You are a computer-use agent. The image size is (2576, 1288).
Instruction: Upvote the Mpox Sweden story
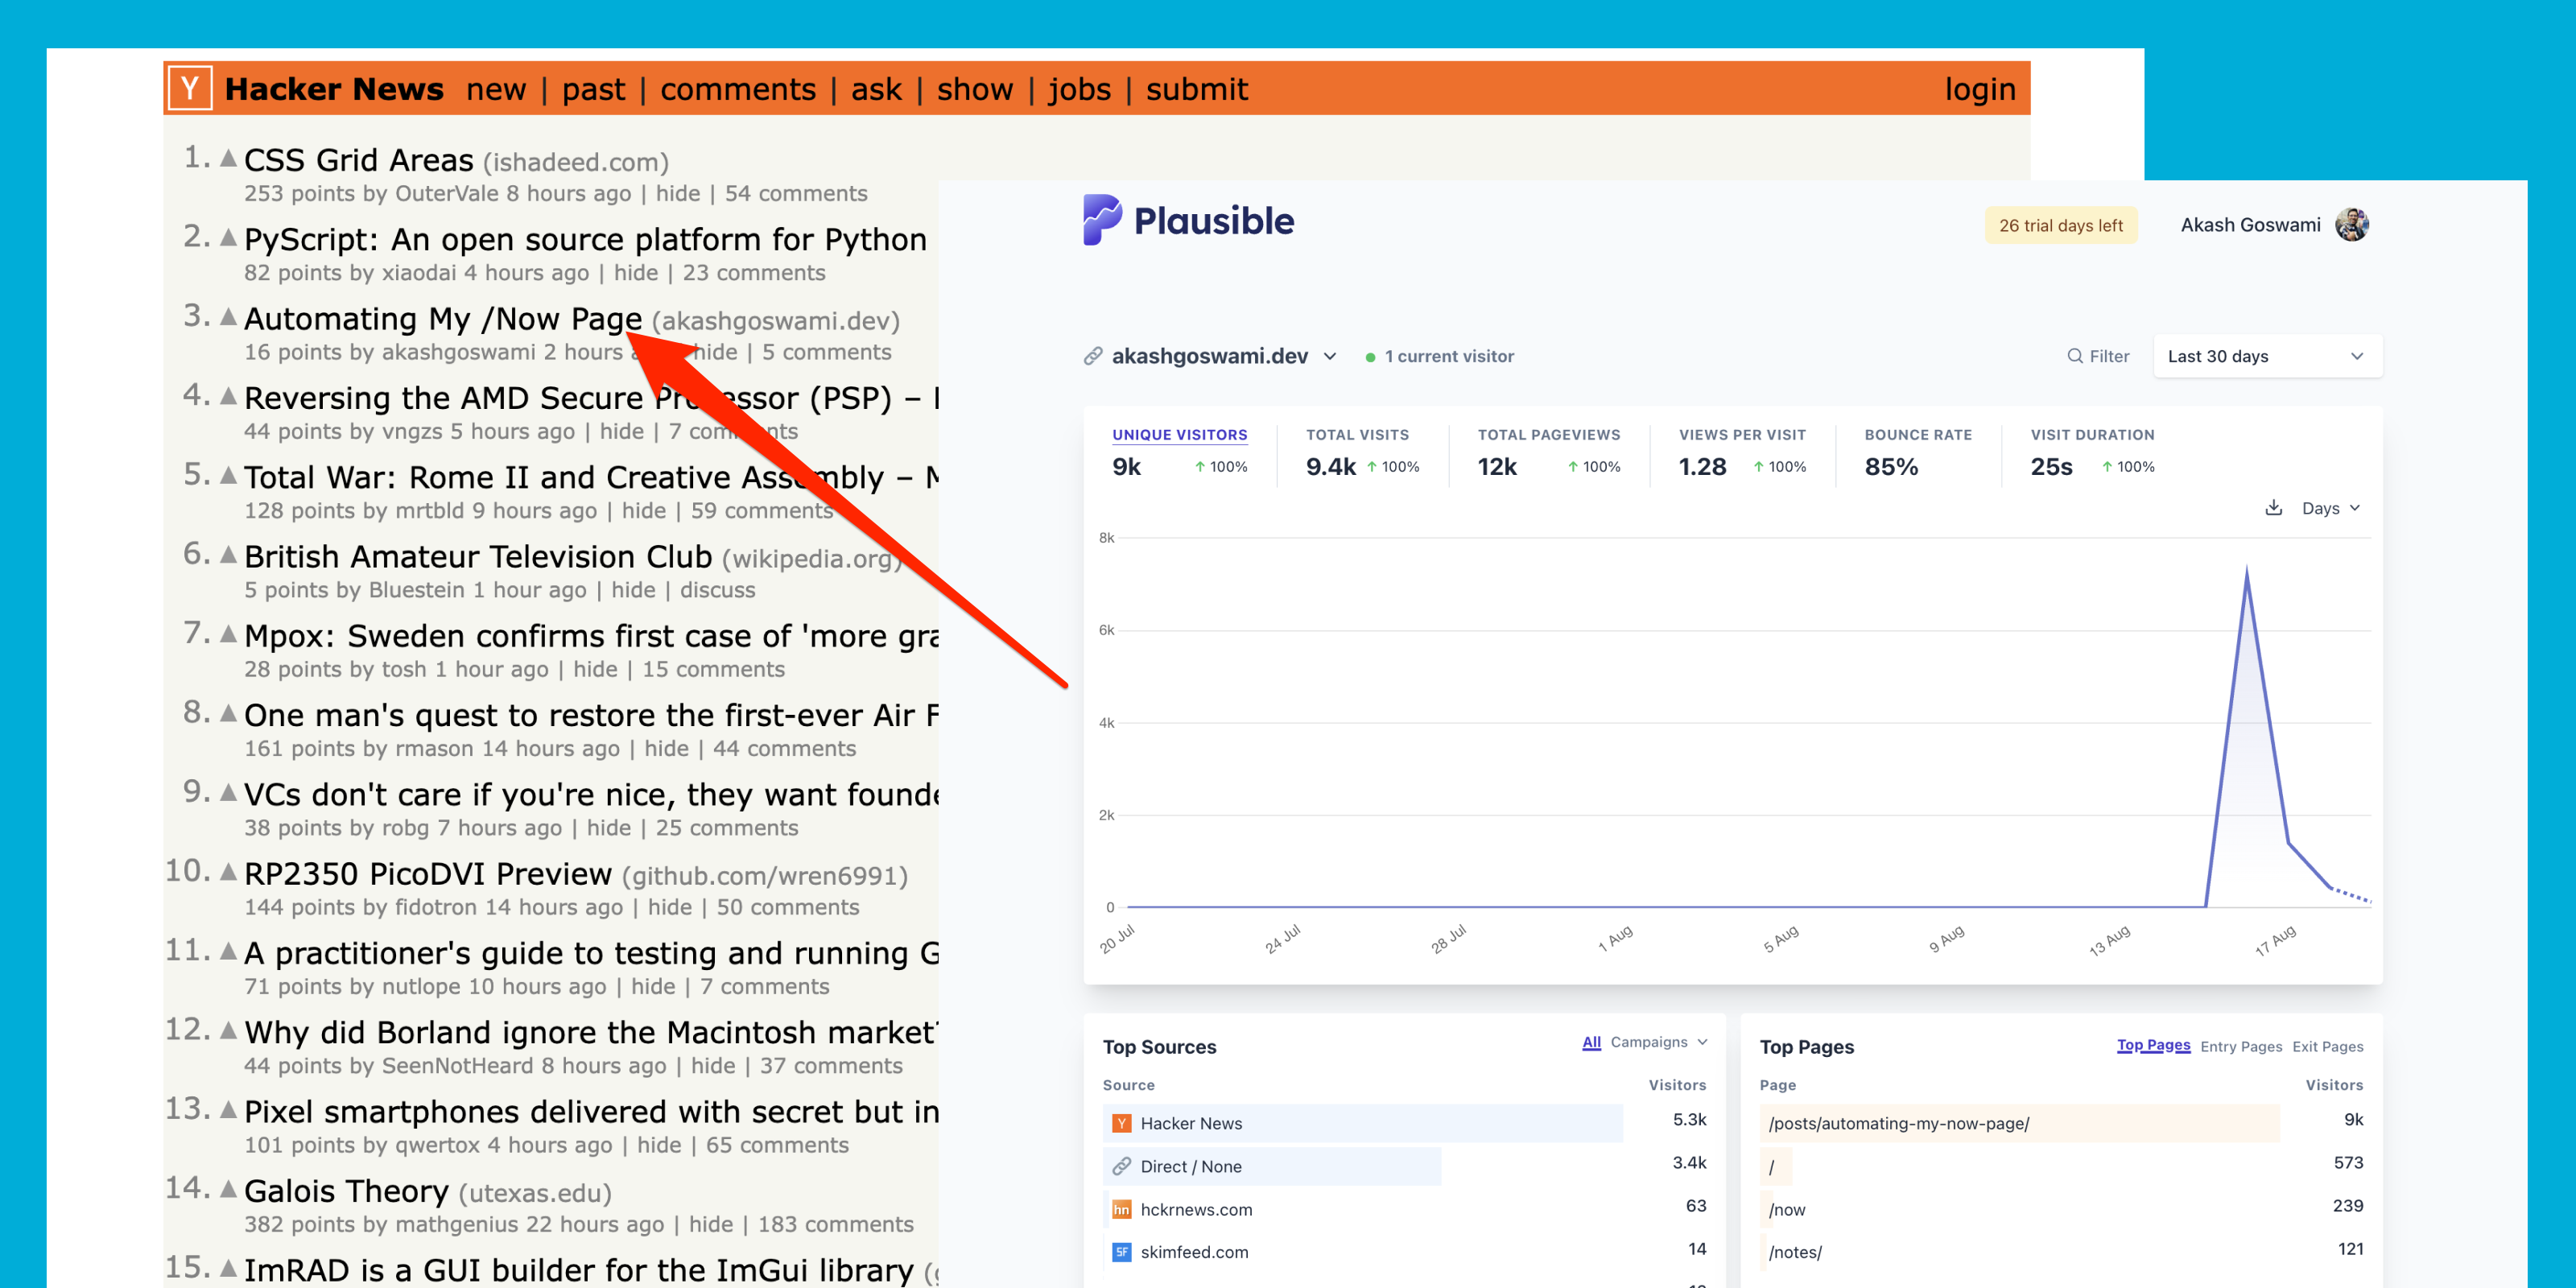click(x=228, y=634)
